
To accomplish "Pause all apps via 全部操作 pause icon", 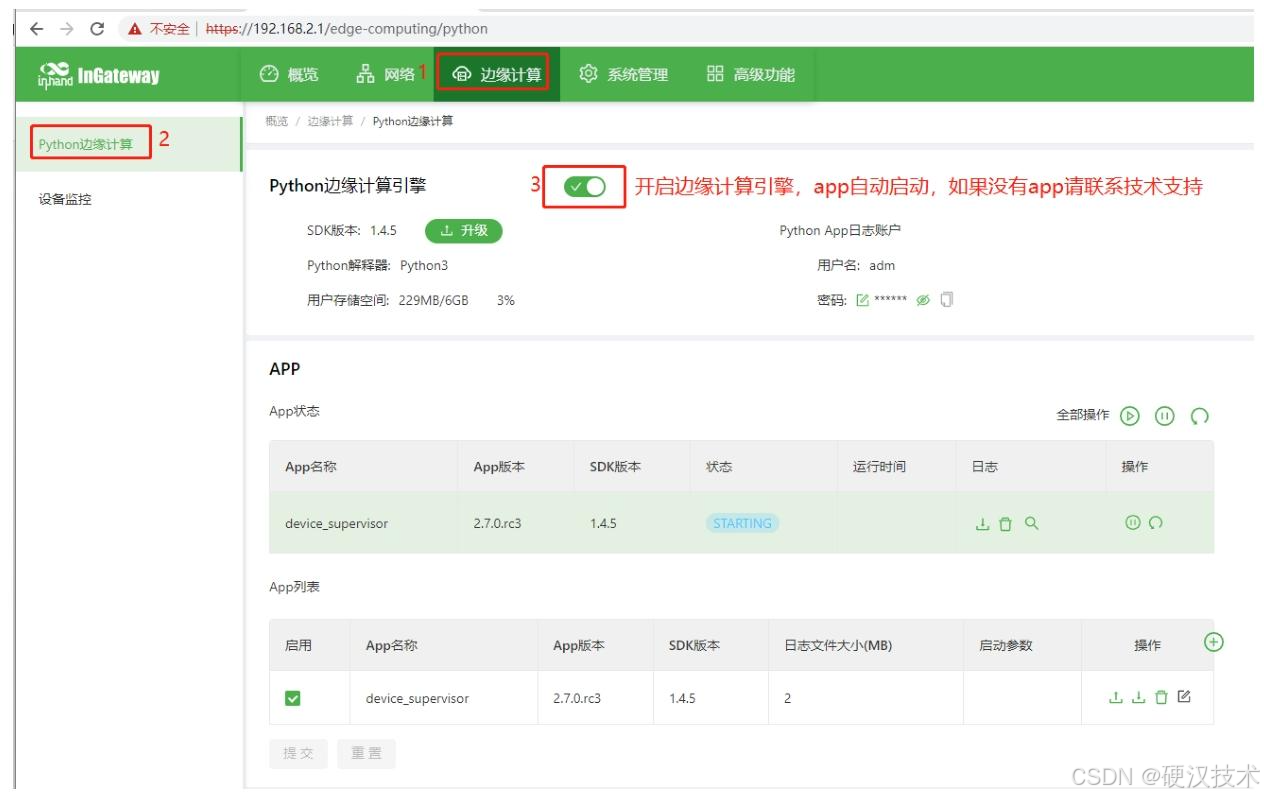I will coord(1164,416).
